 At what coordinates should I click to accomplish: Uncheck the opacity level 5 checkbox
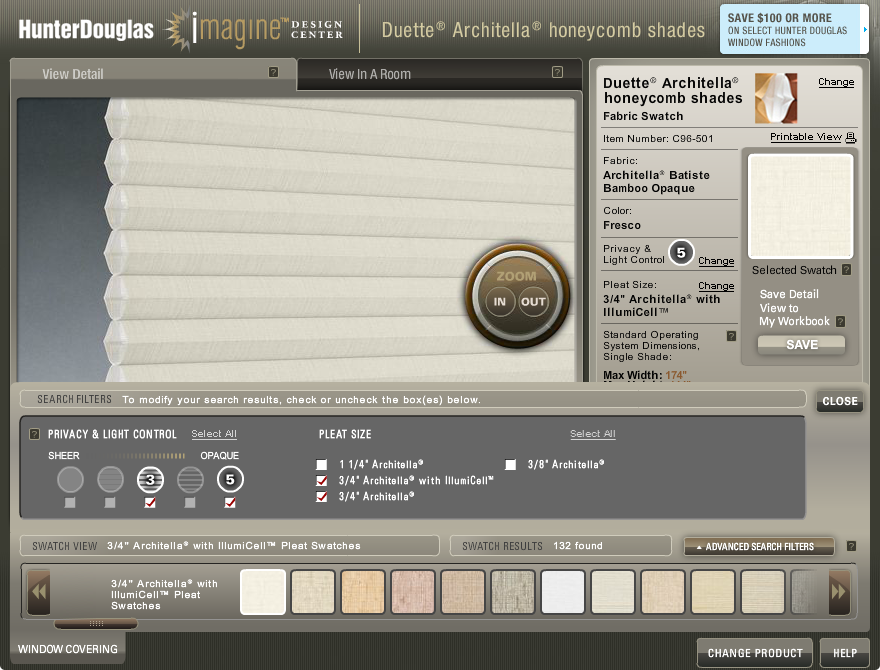point(230,503)
